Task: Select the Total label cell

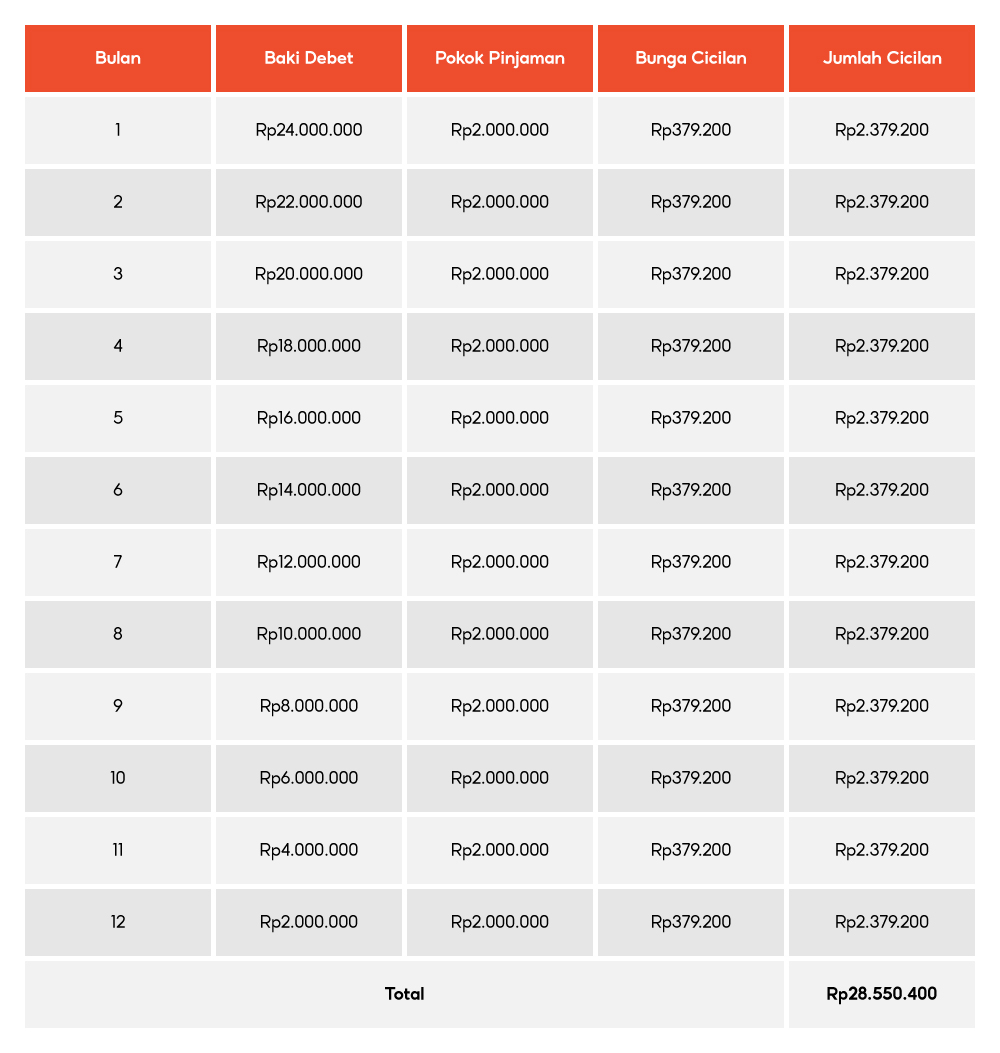Action: point(405,994)
